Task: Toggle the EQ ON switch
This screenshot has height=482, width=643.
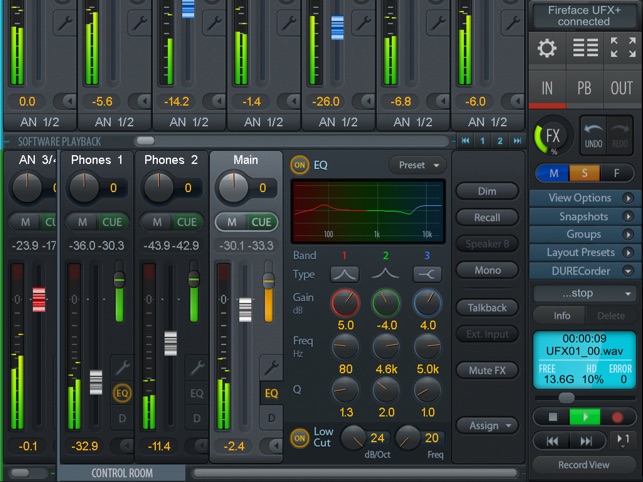Action: (x=299, y=165)
